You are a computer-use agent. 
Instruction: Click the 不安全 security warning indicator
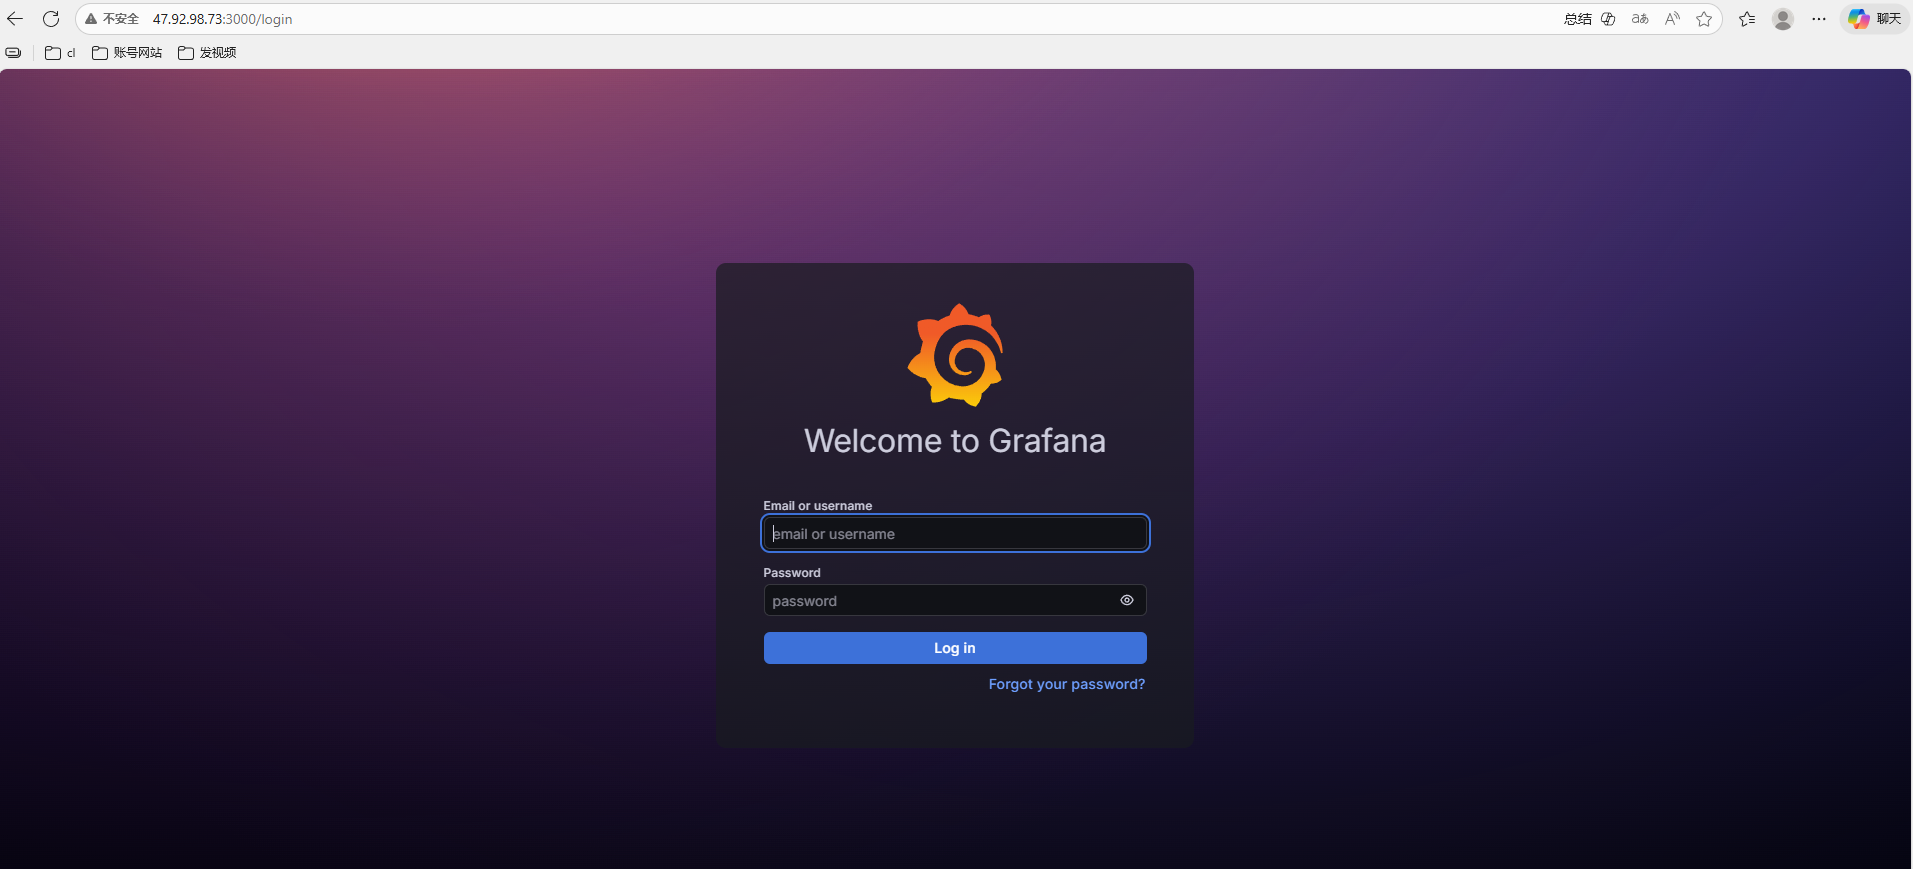(x=112, y=19)
